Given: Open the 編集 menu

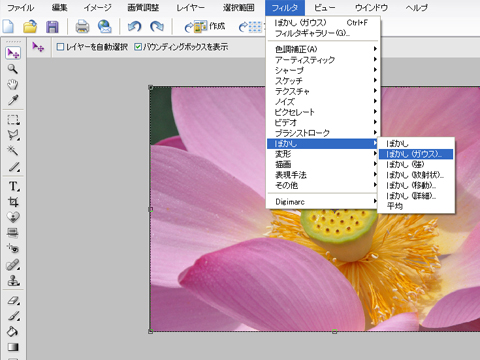Looking at the screenshot, I should [60, 8].
